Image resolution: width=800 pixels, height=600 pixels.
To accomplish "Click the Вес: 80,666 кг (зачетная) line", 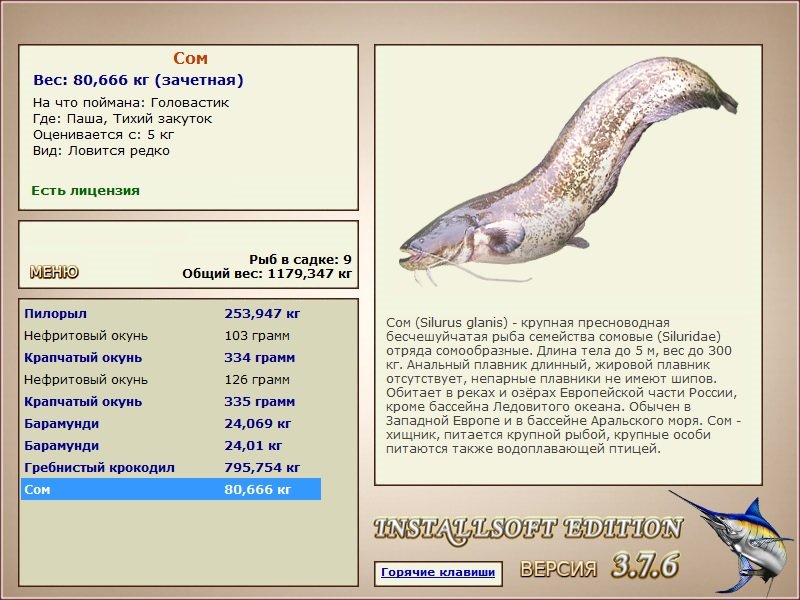I will pyautogui.click(x=138, y=80).
